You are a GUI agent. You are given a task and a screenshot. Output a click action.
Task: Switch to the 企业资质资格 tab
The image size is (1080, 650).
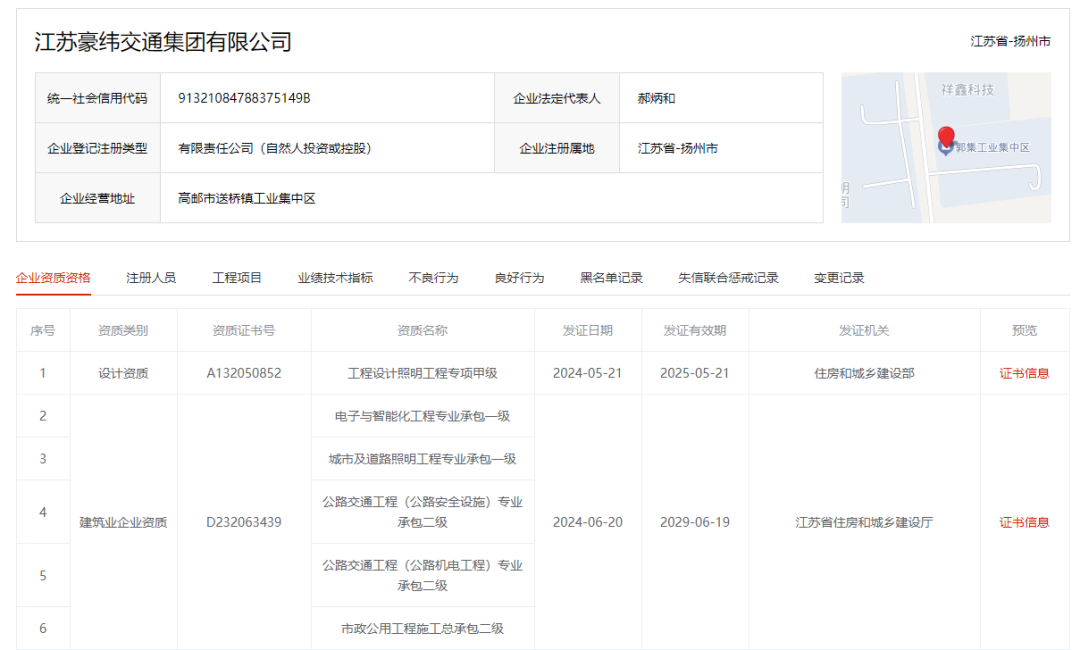[53, 277]
